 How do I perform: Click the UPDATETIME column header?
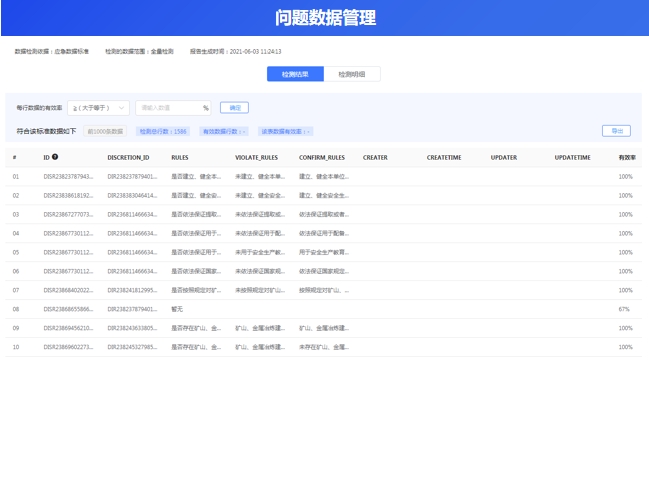tap(572, 158)
